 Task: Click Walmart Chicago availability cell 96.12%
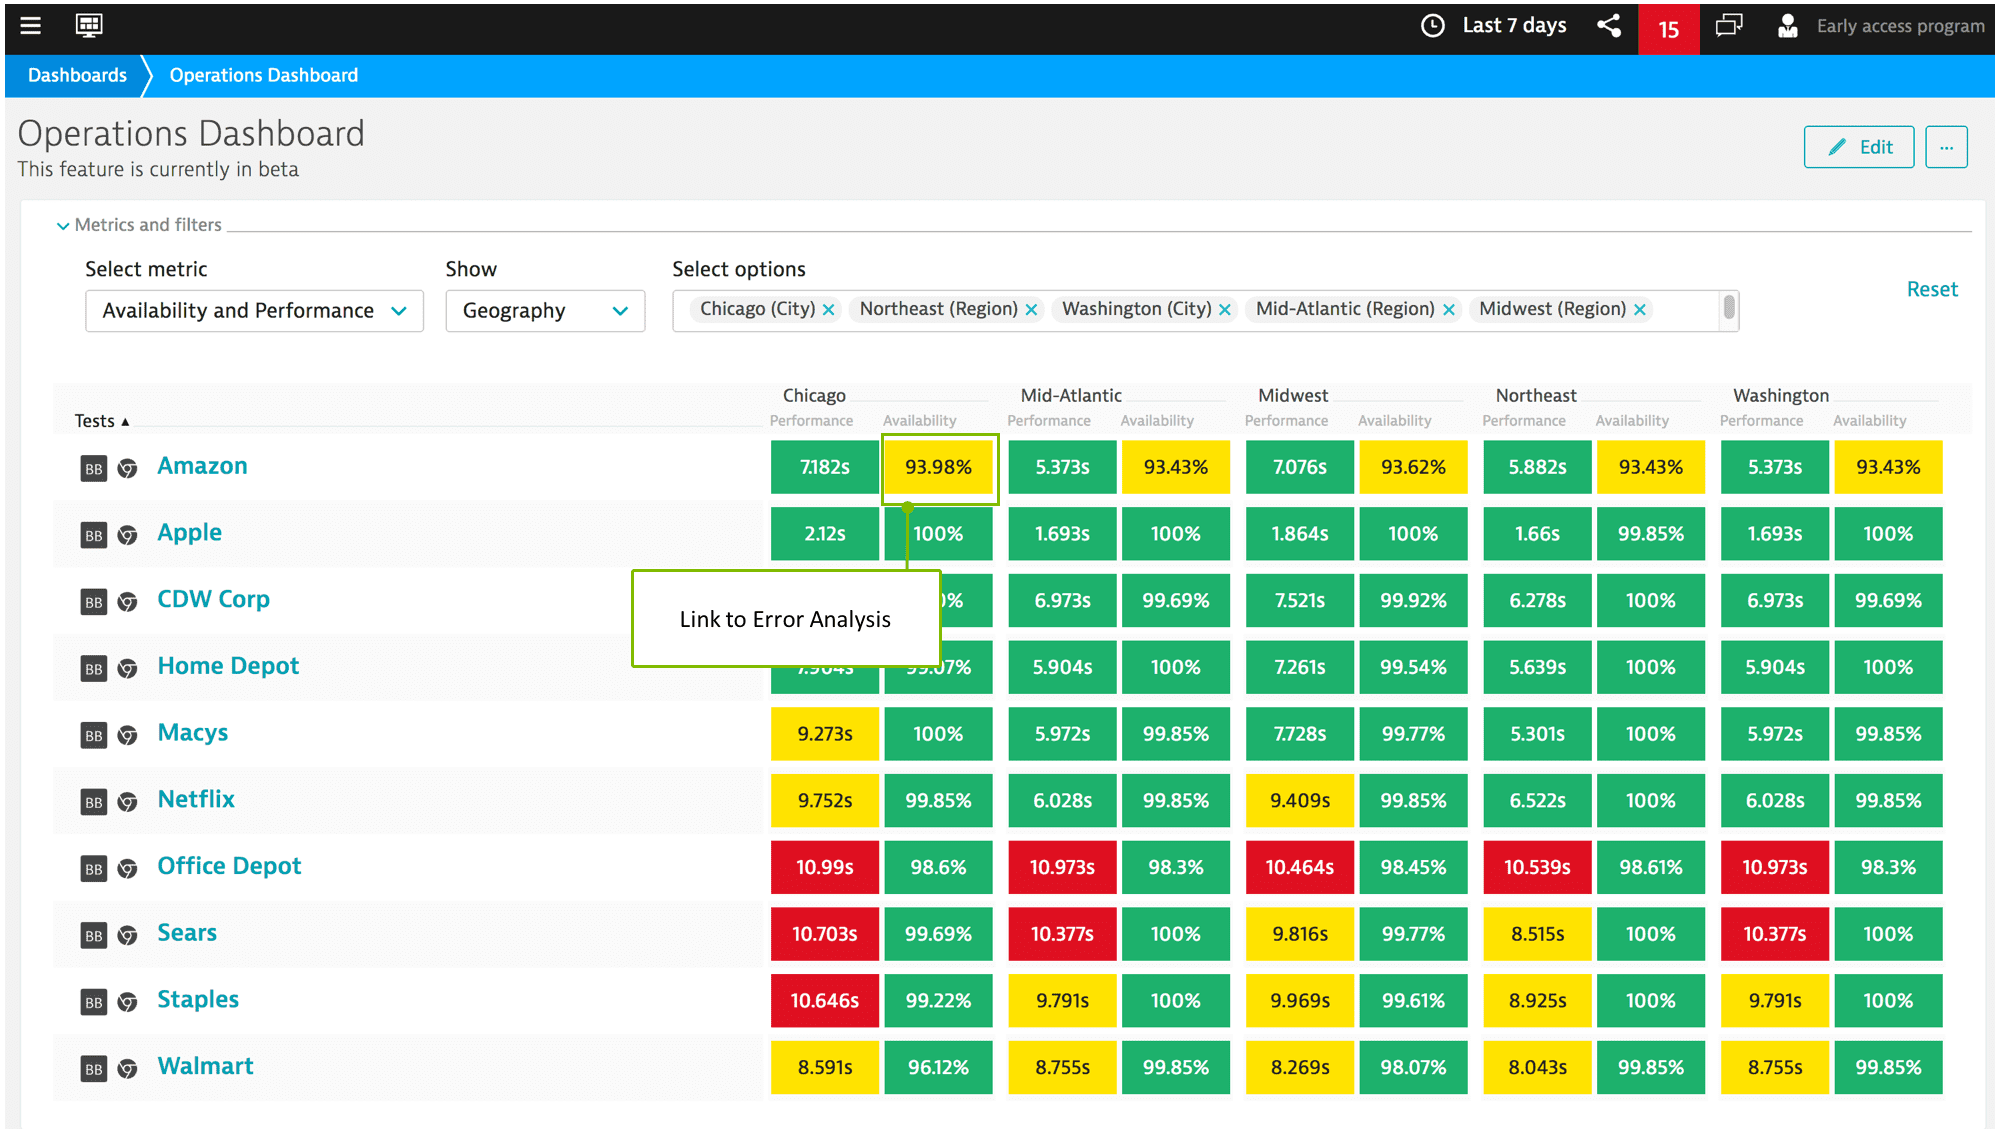point(938,1067)
